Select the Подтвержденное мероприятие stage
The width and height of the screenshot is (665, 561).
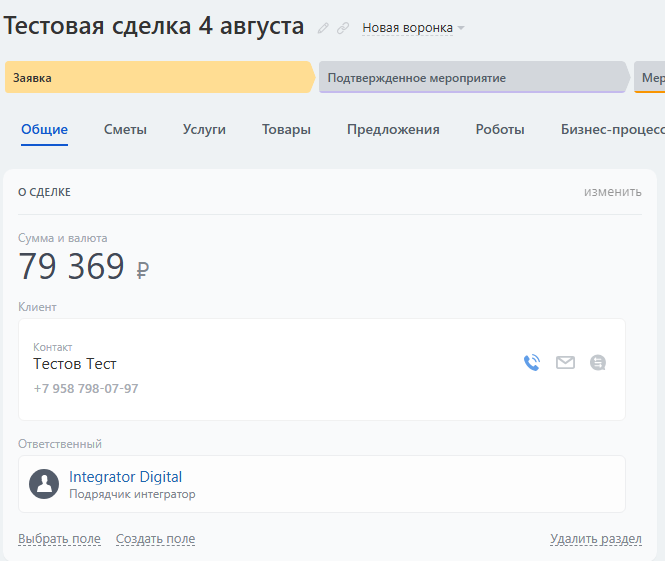coord(474,77)
